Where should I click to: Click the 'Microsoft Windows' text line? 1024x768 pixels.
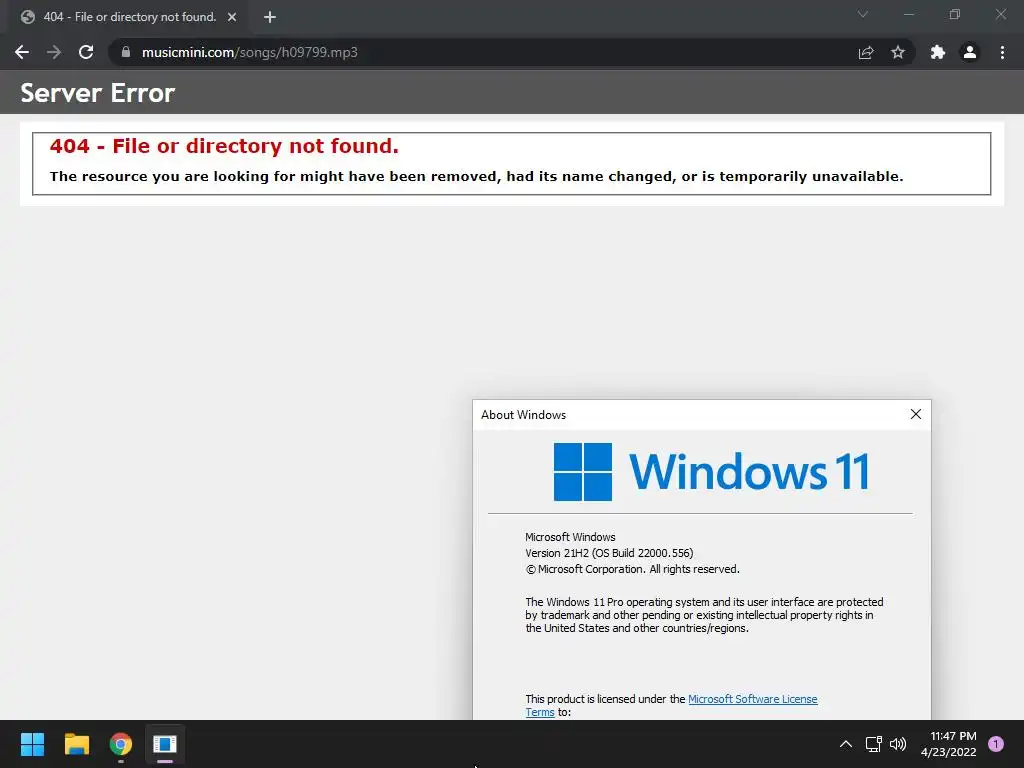pos(570,537)
